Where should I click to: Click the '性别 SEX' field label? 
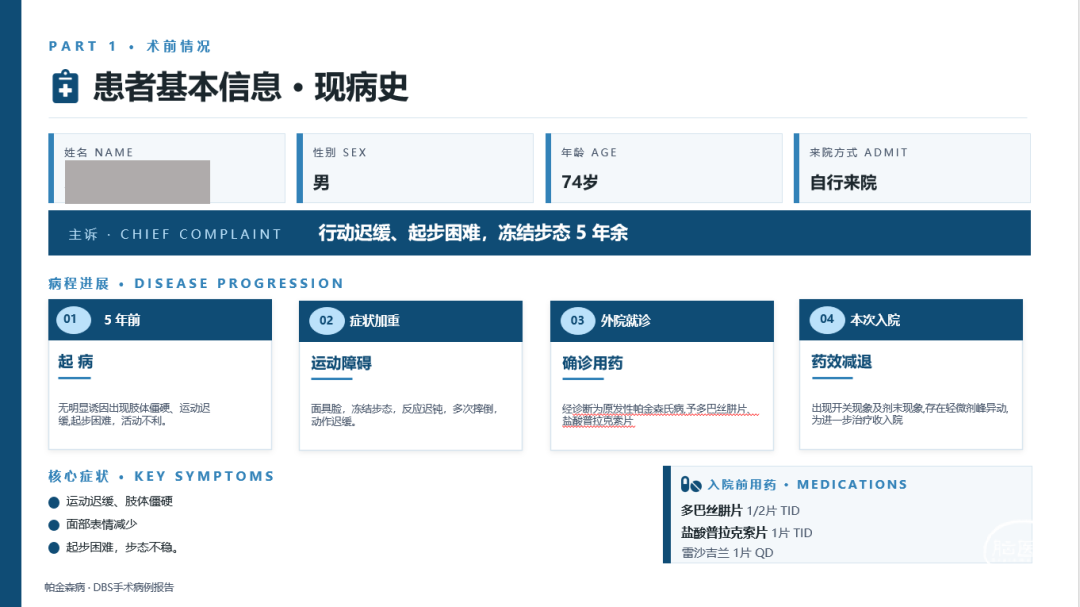pos(340,152)
